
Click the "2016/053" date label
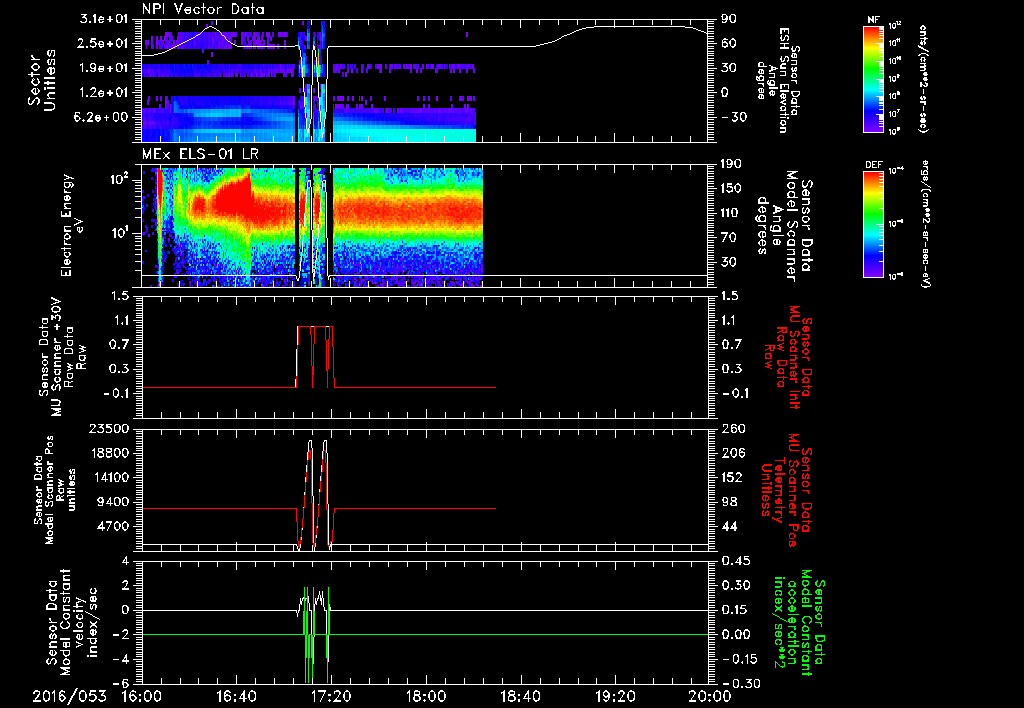pyautogui.click(x=69, y=696)
